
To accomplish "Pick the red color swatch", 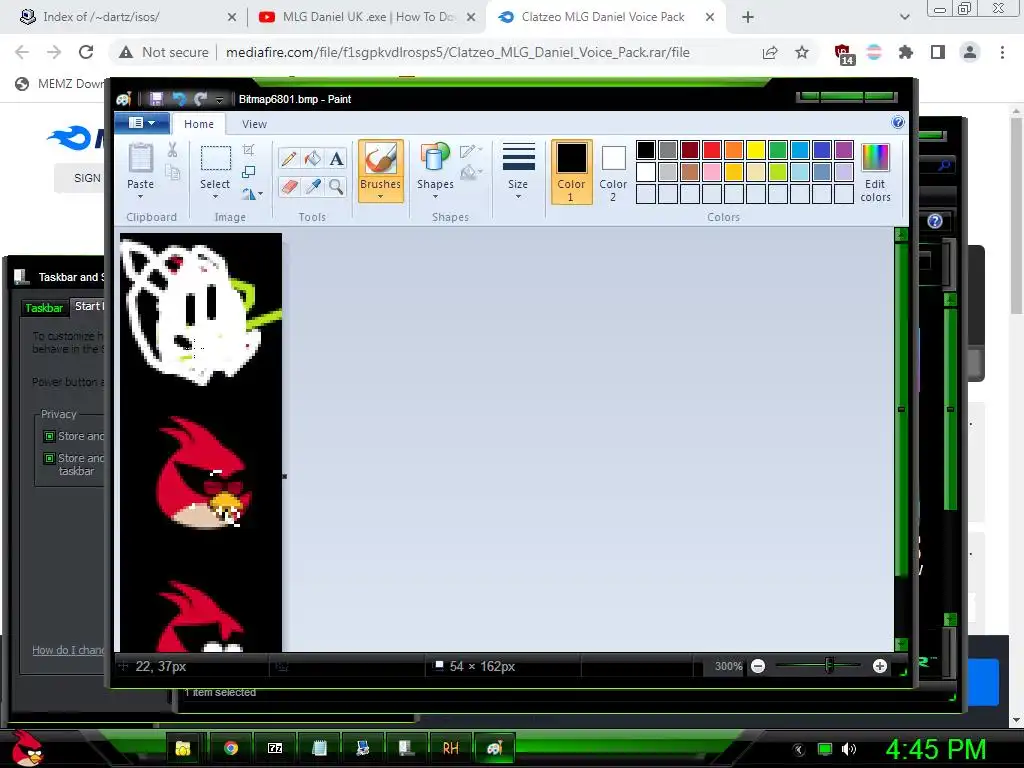I will click(x=712, y=150).
